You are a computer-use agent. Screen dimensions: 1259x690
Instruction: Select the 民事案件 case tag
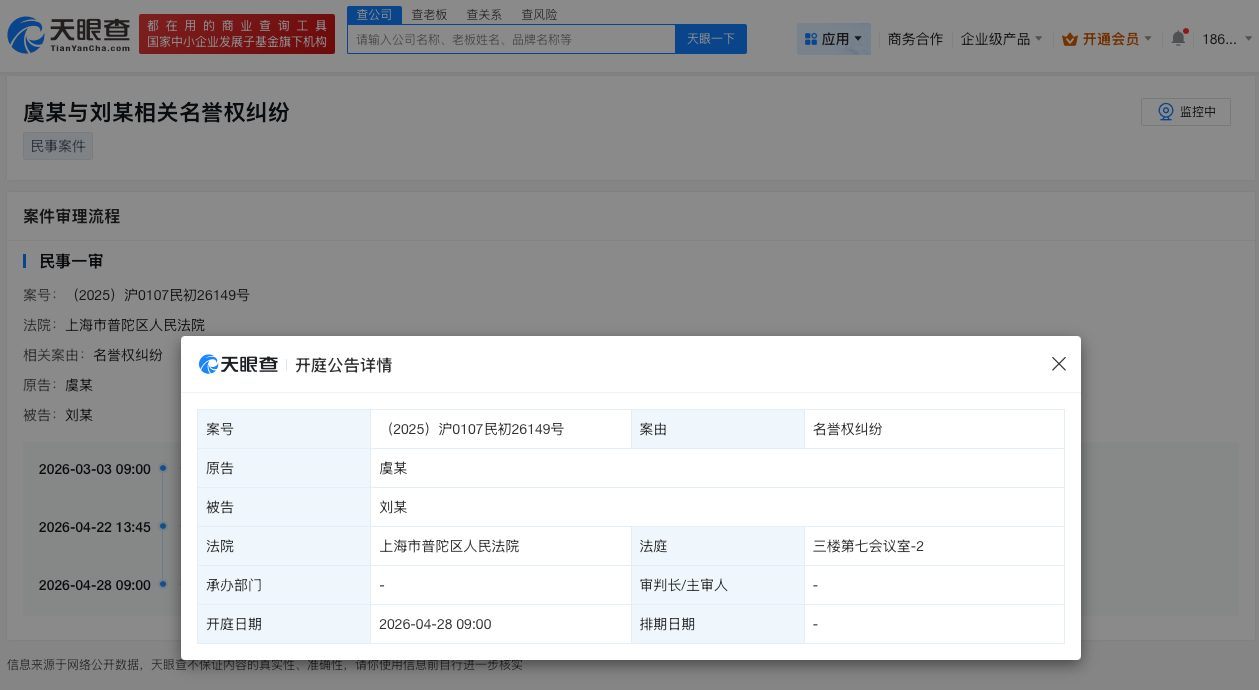tap(57, 146)
